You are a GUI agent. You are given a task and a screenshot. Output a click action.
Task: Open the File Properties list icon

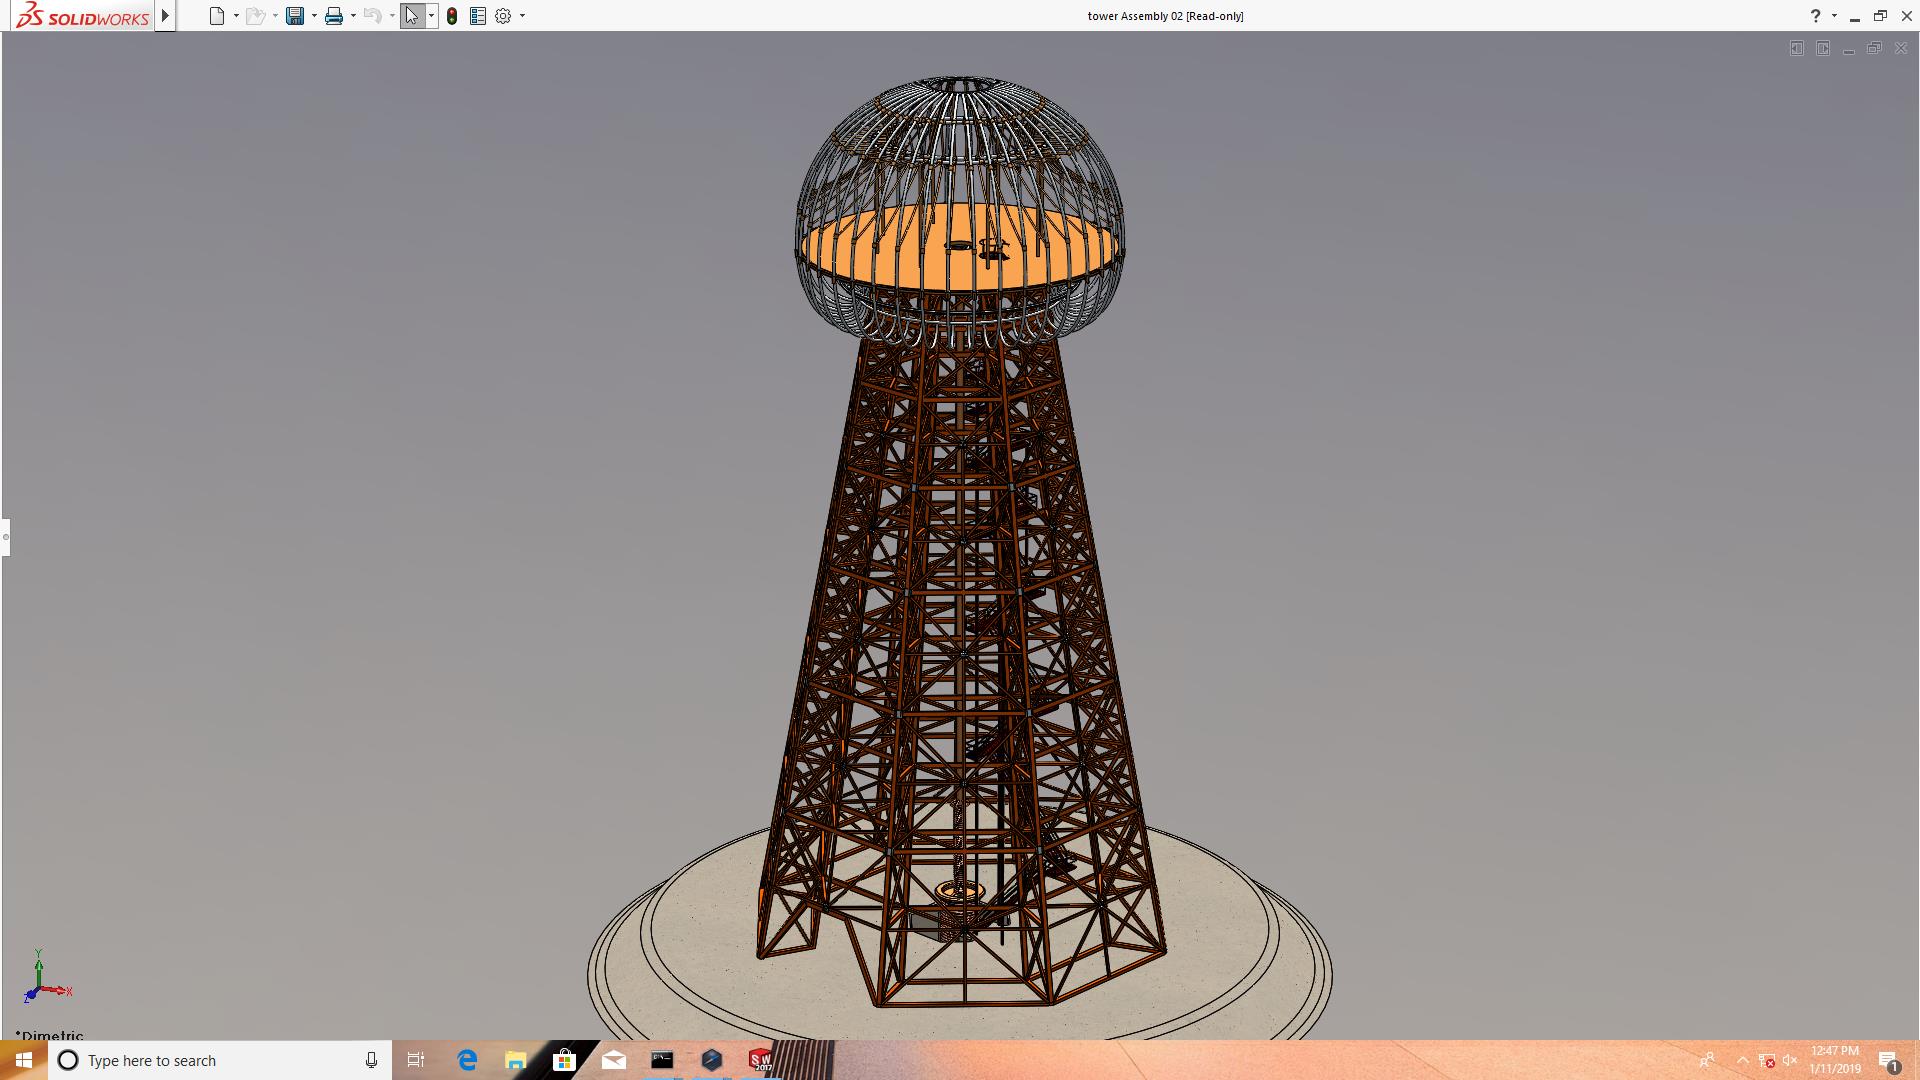[x=478, y=16]
